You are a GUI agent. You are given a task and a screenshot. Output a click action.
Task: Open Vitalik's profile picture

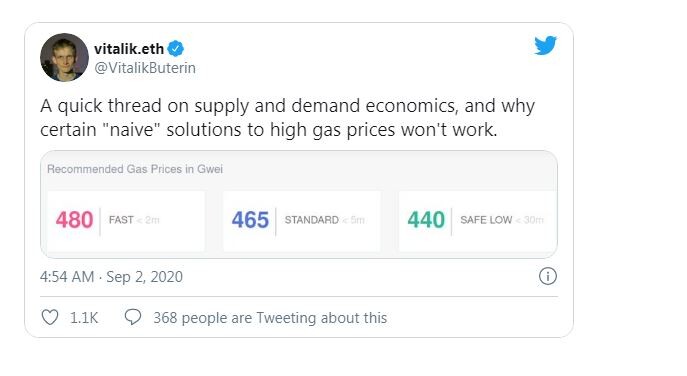(64, 57)
